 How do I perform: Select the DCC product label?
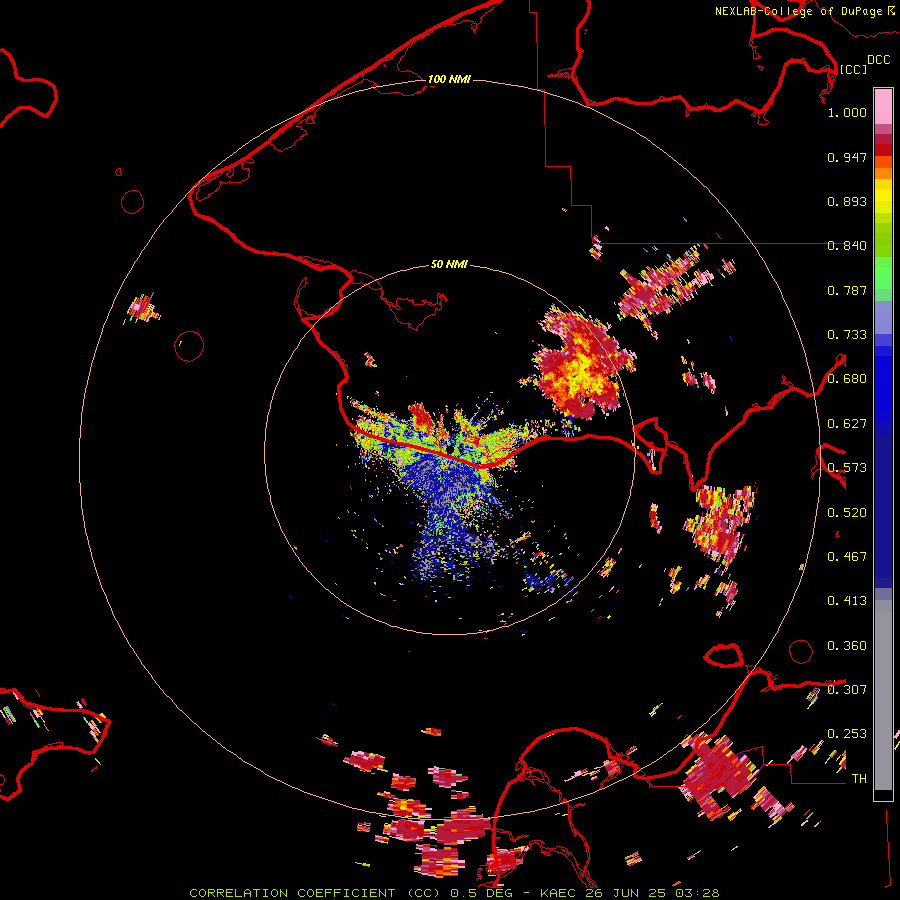coord(878,60)
